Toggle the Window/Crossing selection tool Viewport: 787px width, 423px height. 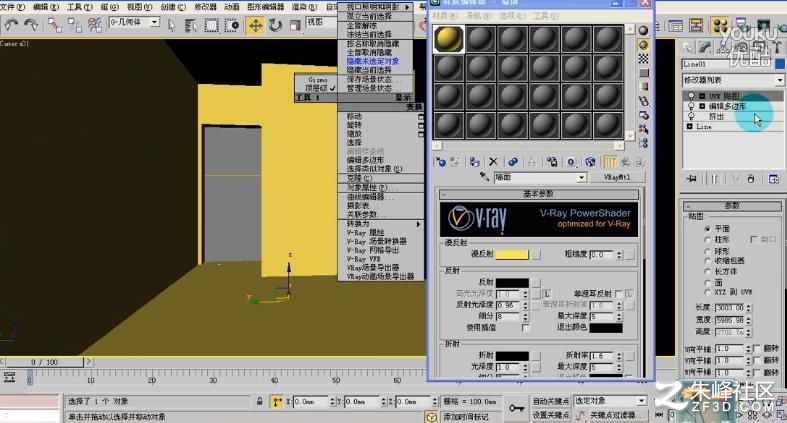[x=231, y=25]
